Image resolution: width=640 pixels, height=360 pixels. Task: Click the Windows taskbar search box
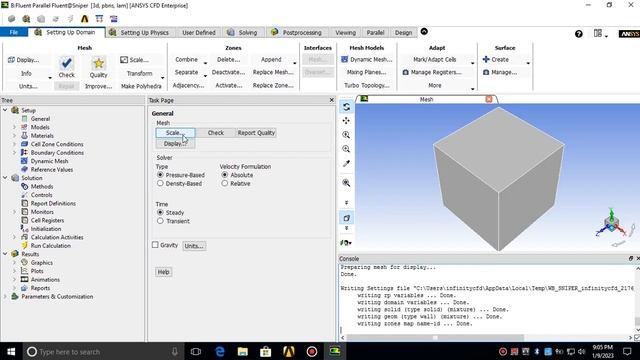(x=103, y=351)
